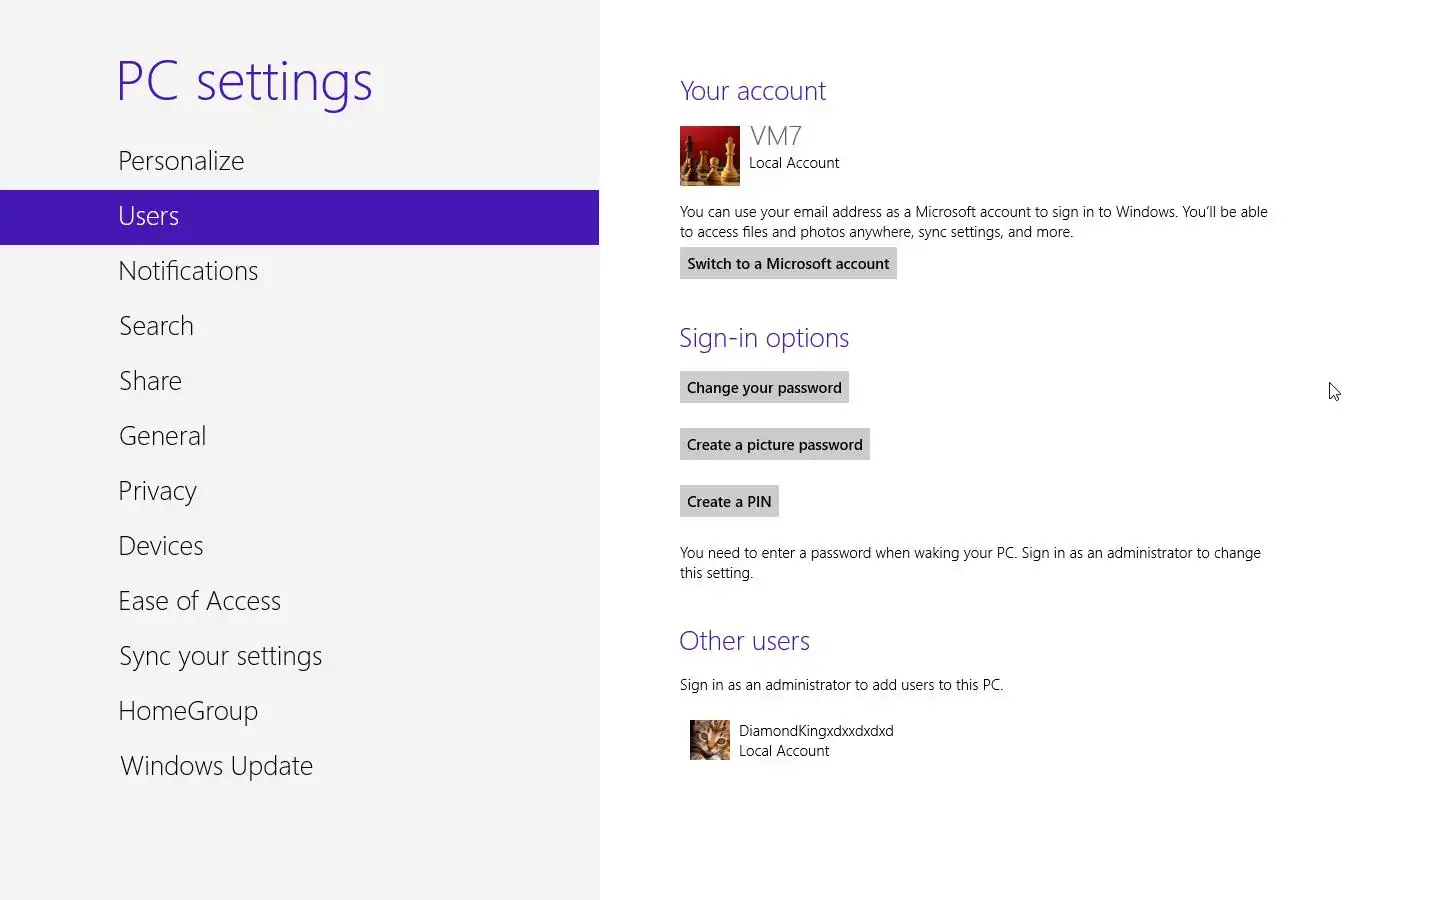Select the Users settings category
The height and width of the screenshot is (900, 1440).
pyautogui.click(x=149, y=216)
